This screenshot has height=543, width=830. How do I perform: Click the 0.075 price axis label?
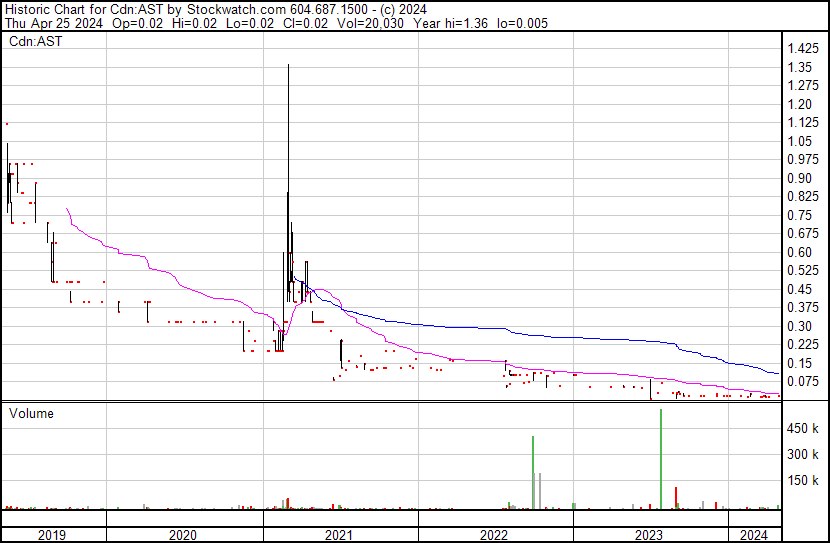pos(801,381)
